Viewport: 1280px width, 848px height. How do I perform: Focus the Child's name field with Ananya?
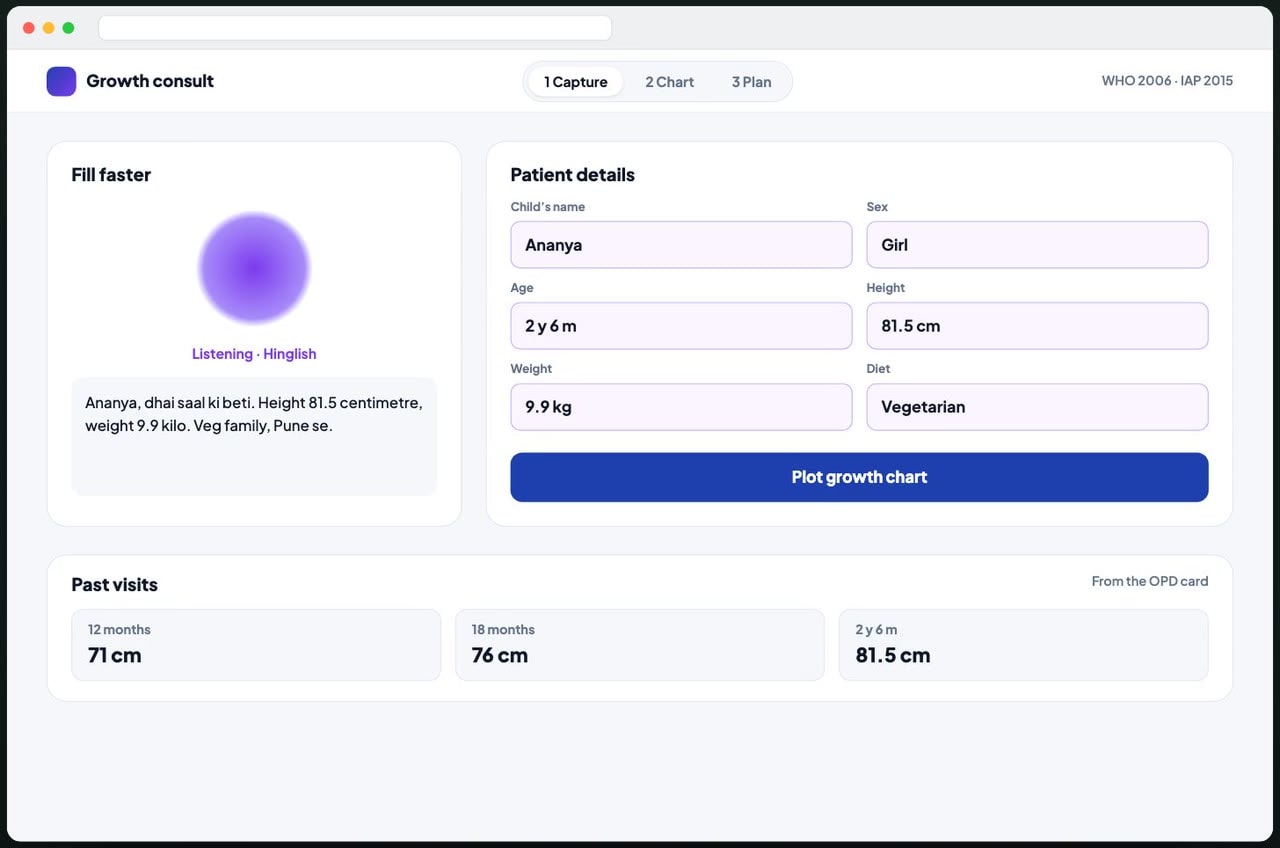point(681,245)
